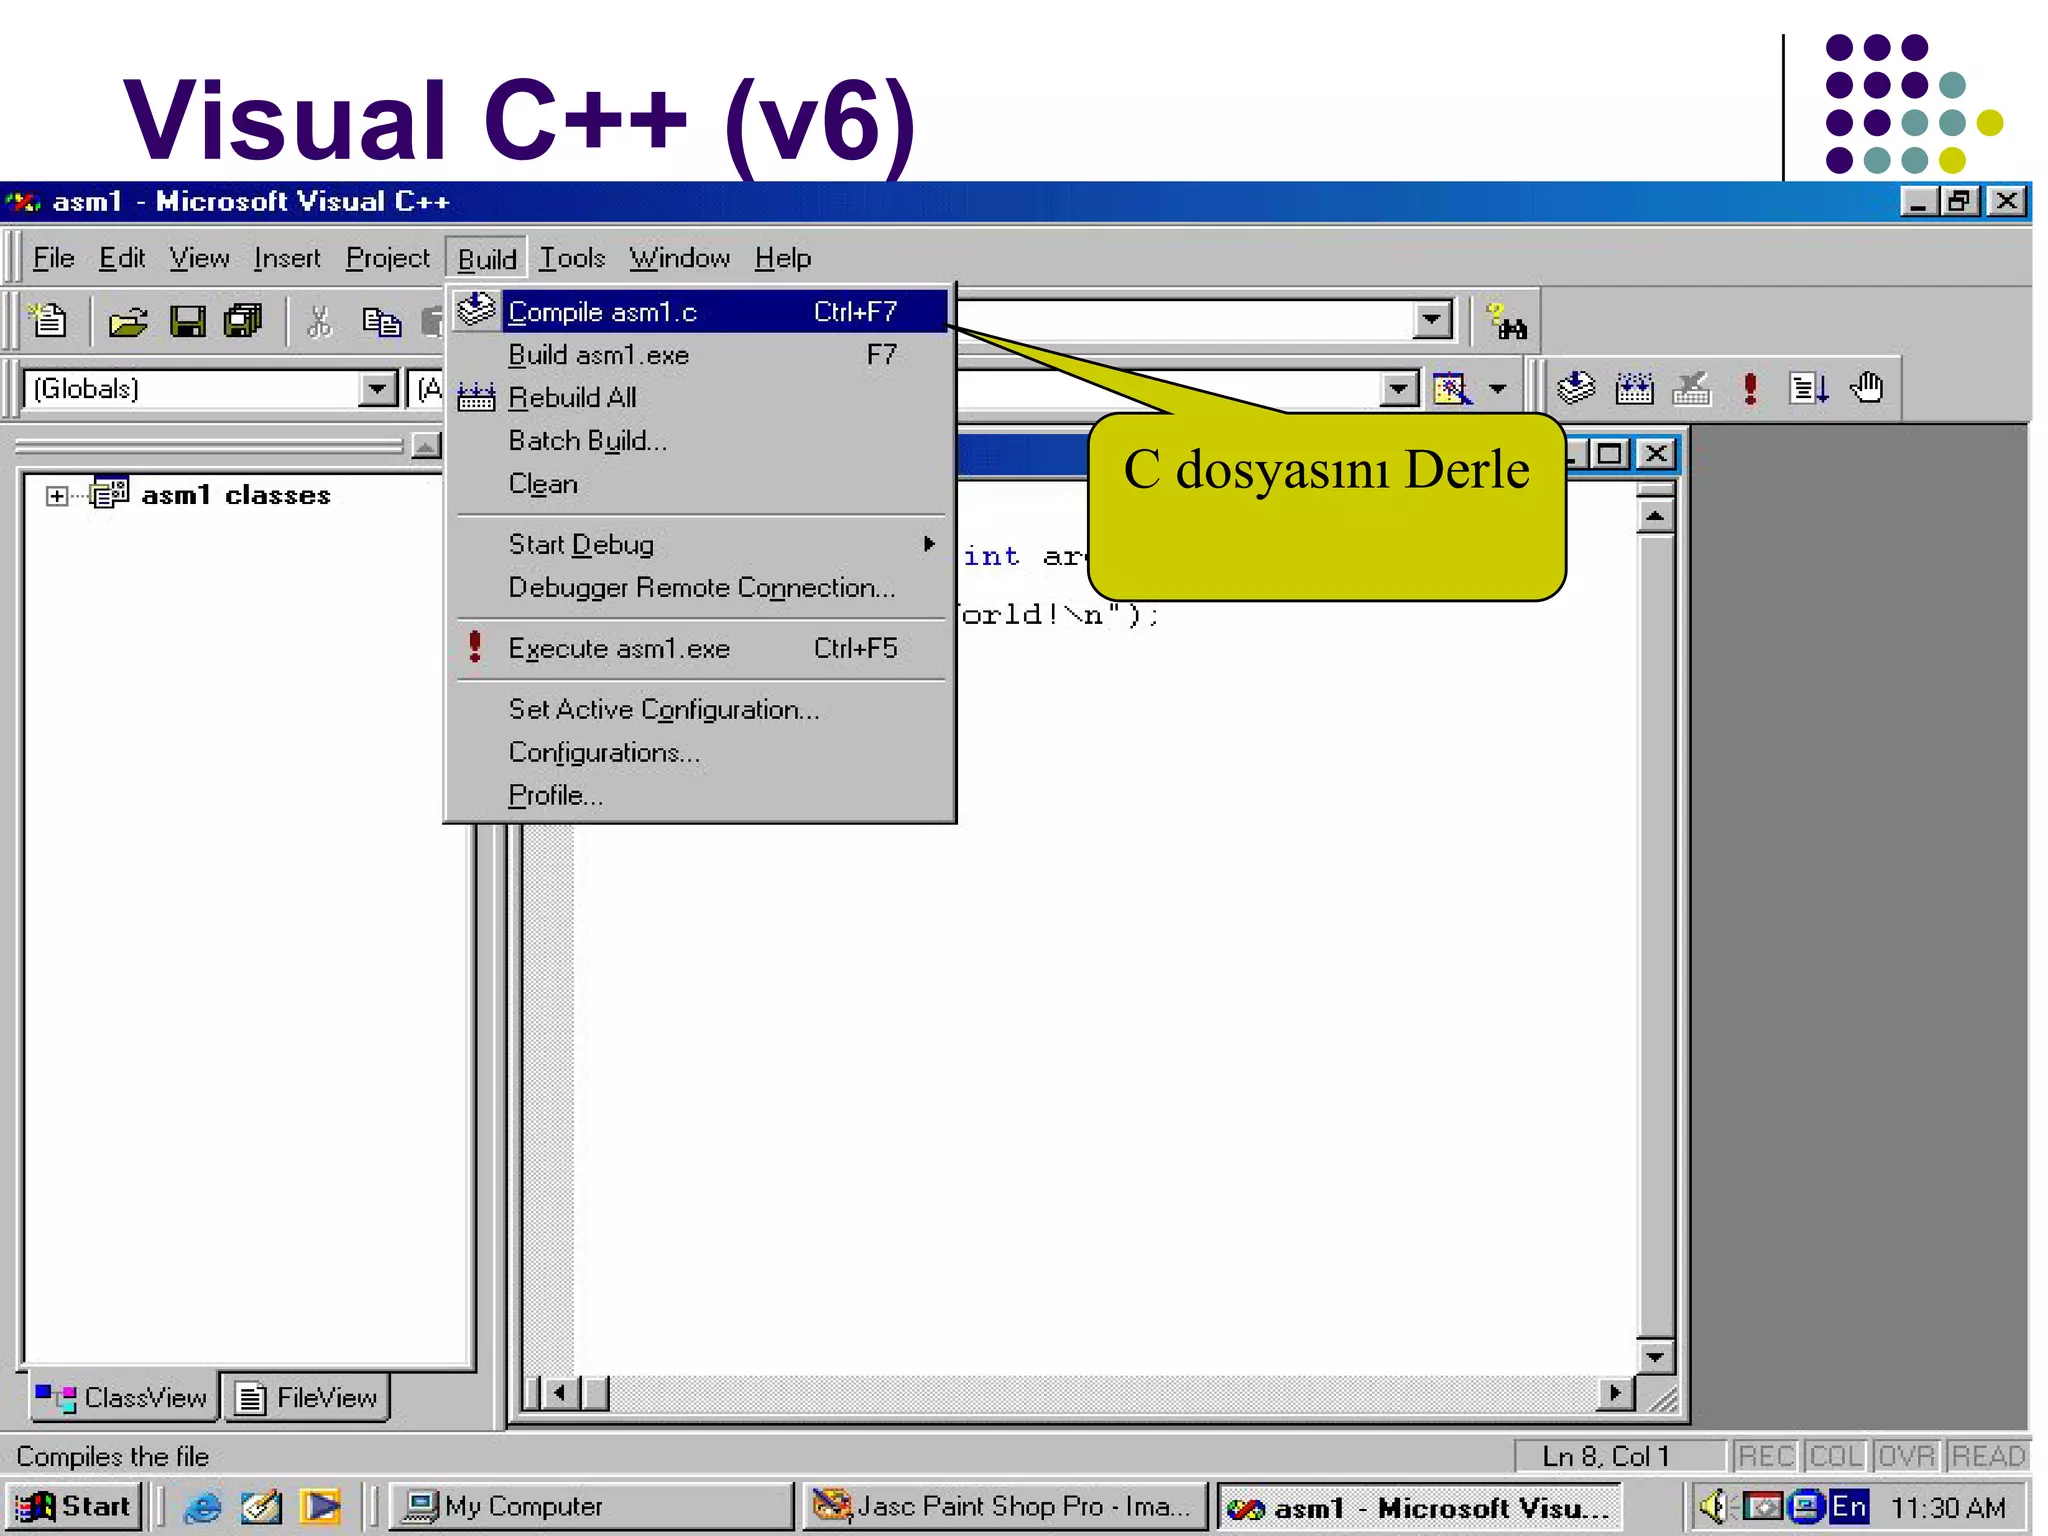This screenshot has width=2048, height=1536.
Task: Click the OVR overtype status indicator
Action: coord(1906,1456)
